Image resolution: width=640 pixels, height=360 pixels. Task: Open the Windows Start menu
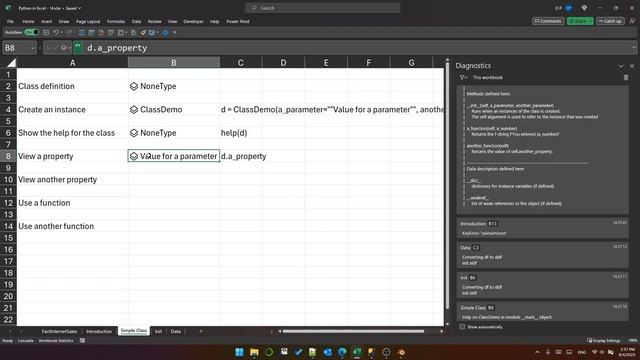click(240, 352)
